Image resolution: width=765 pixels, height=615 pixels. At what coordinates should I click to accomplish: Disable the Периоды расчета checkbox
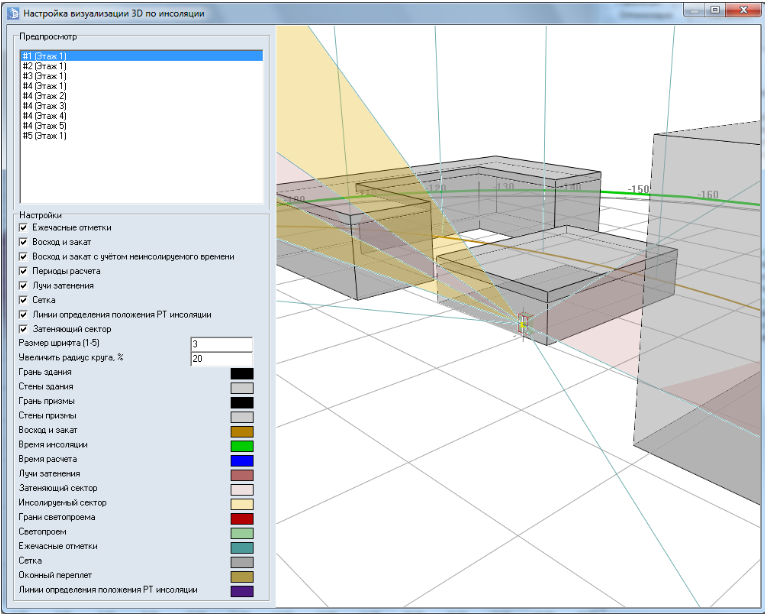click(x=23, y=271)
